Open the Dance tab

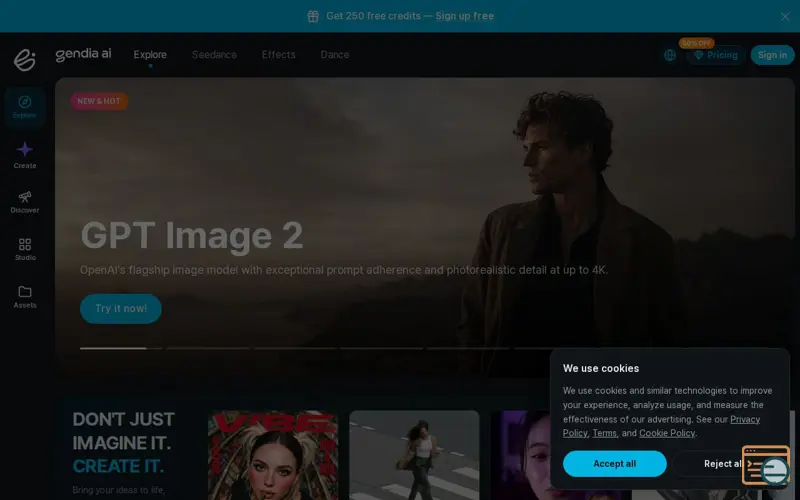[x=335, y=55]
